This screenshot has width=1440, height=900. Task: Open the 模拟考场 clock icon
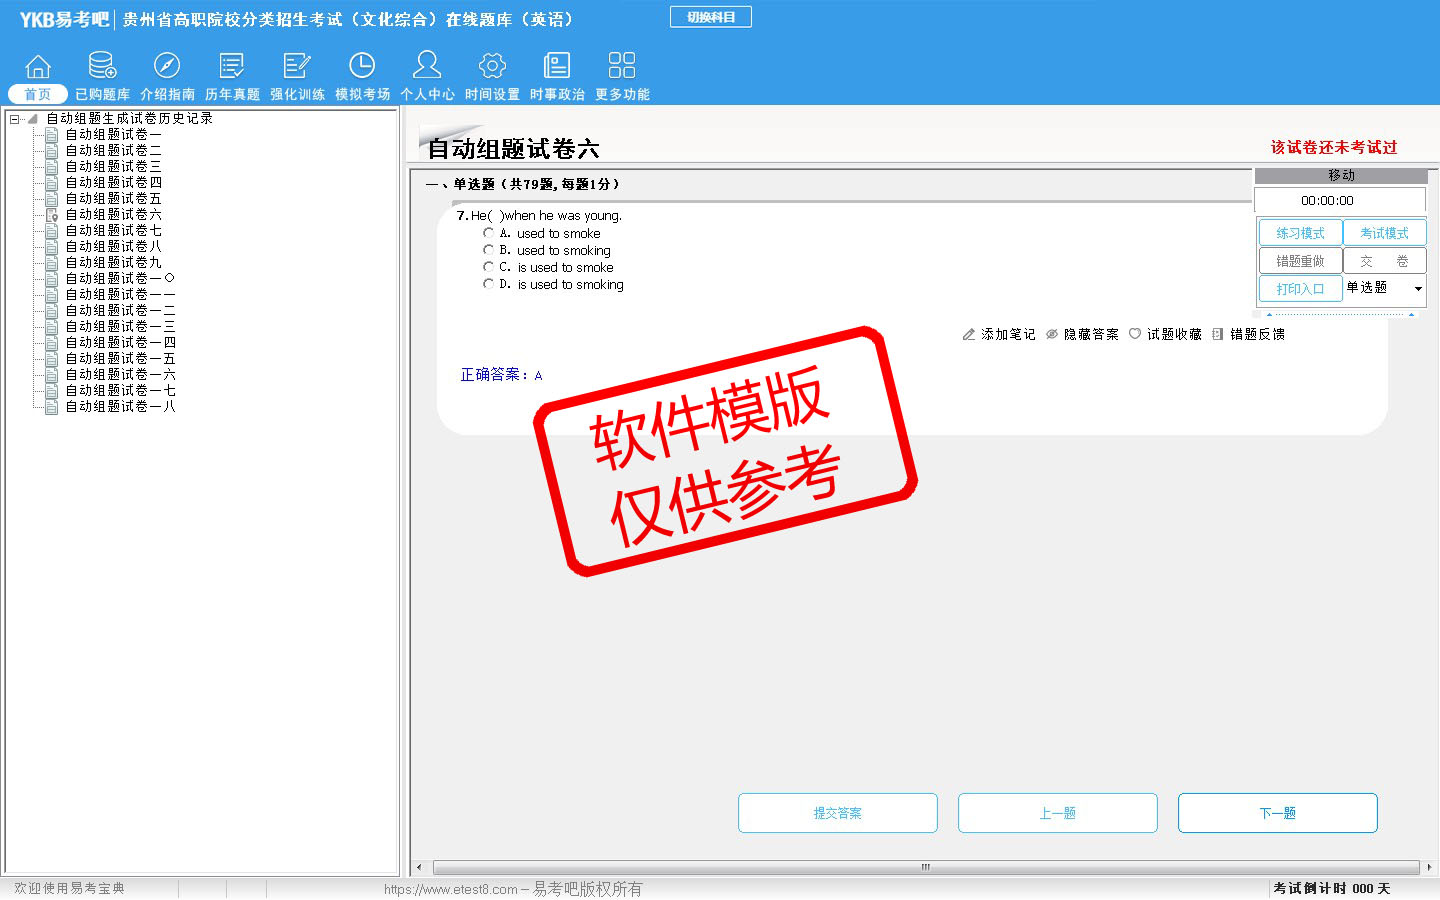pyautogui.click(x=362, y=66)
